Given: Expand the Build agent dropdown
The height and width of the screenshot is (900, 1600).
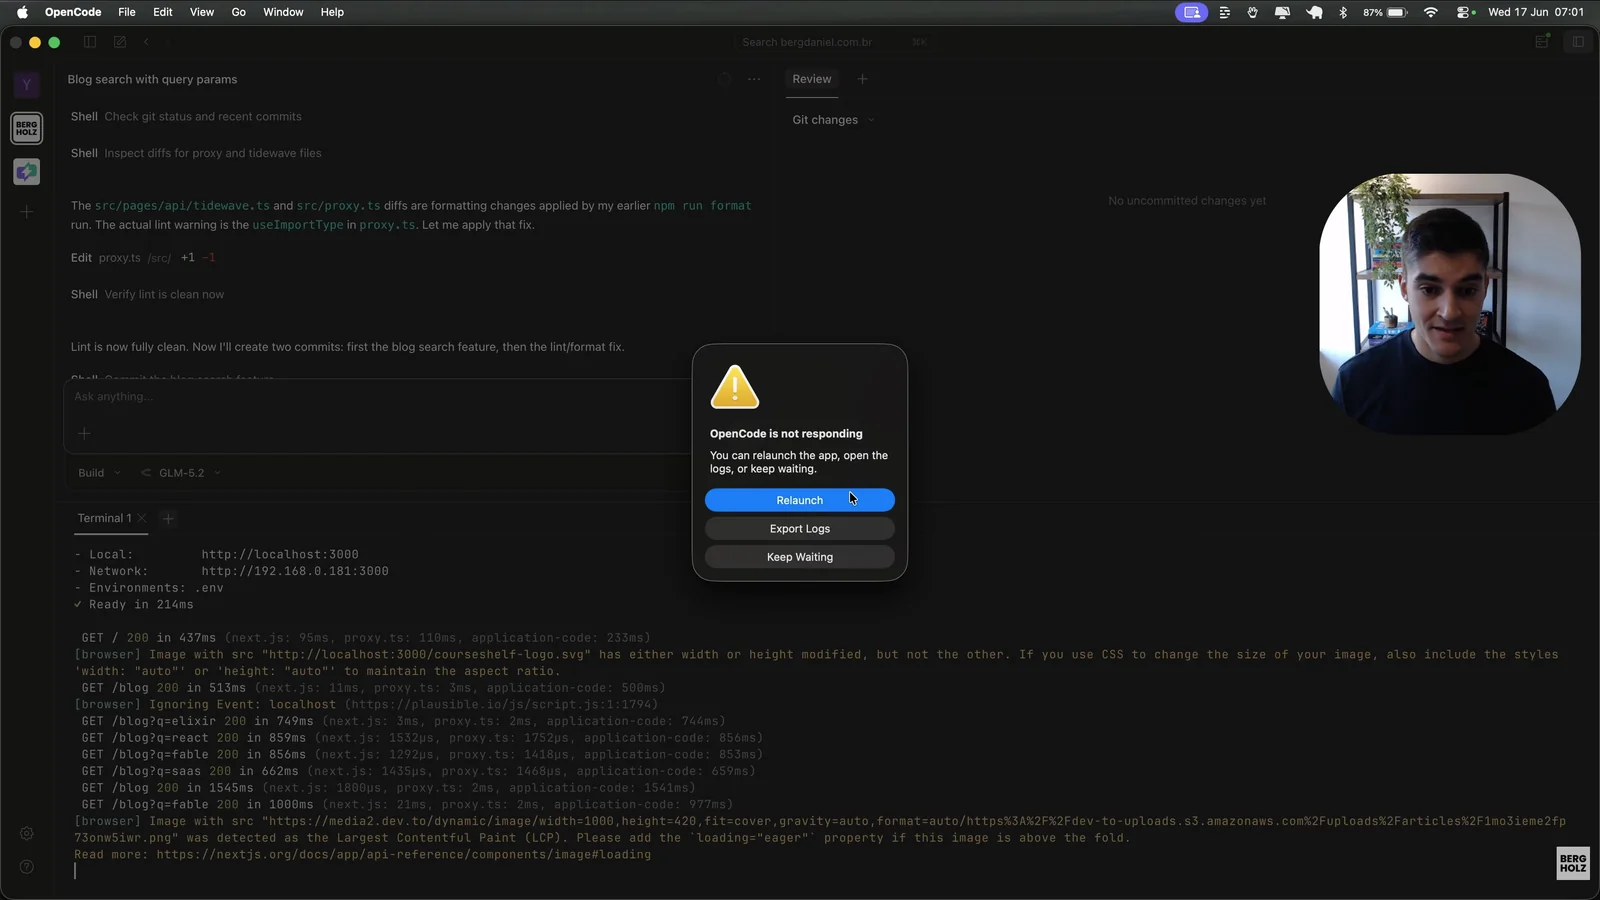Looking at the screenshot, I should coord(99,473).
